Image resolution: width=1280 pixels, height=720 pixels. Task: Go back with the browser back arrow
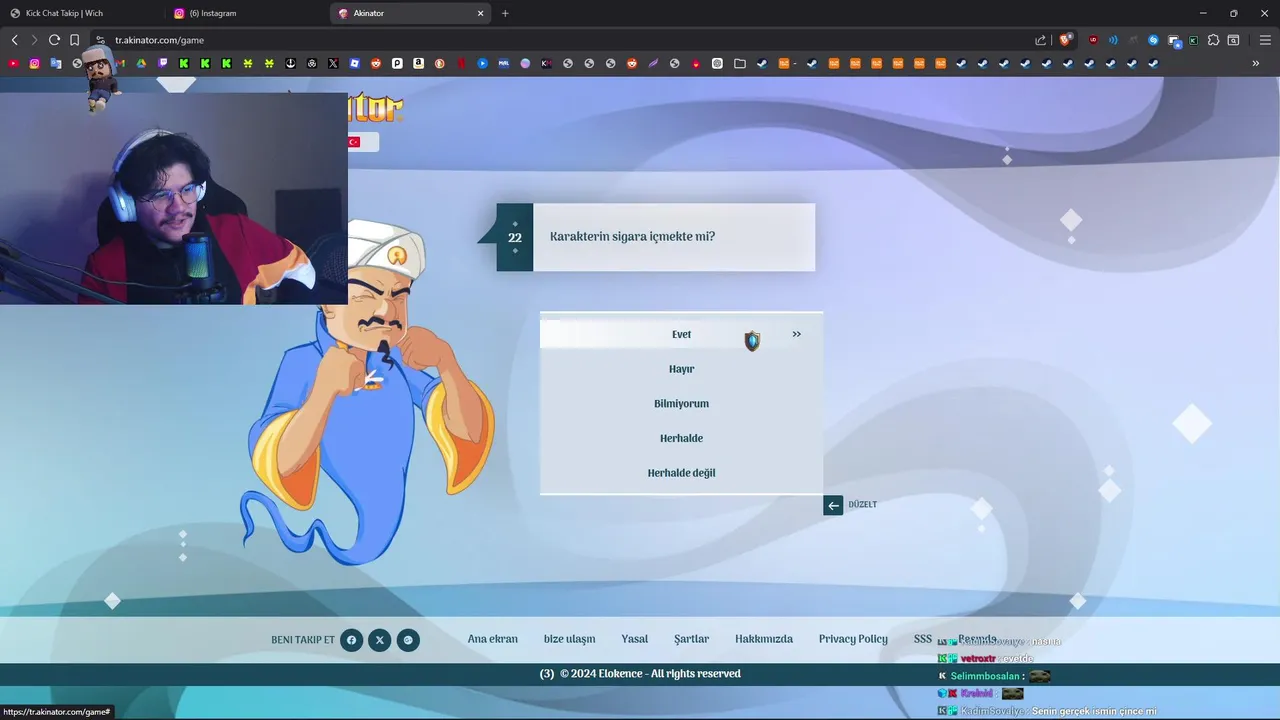click(x=14, y=40)
